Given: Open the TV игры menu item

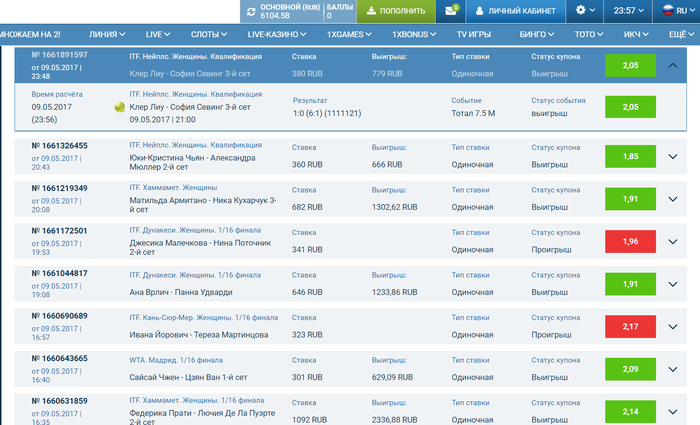Looking at the screenshot, I should [474, 34].
